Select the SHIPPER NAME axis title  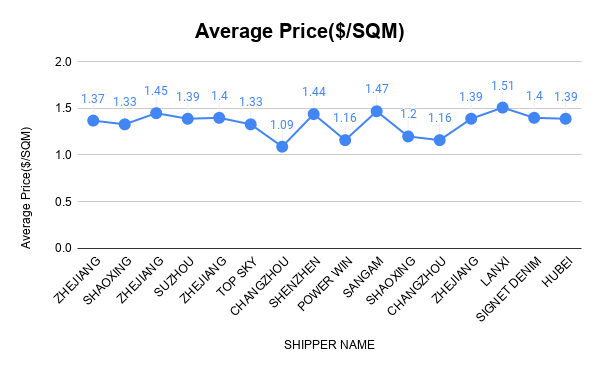(329, 345)
